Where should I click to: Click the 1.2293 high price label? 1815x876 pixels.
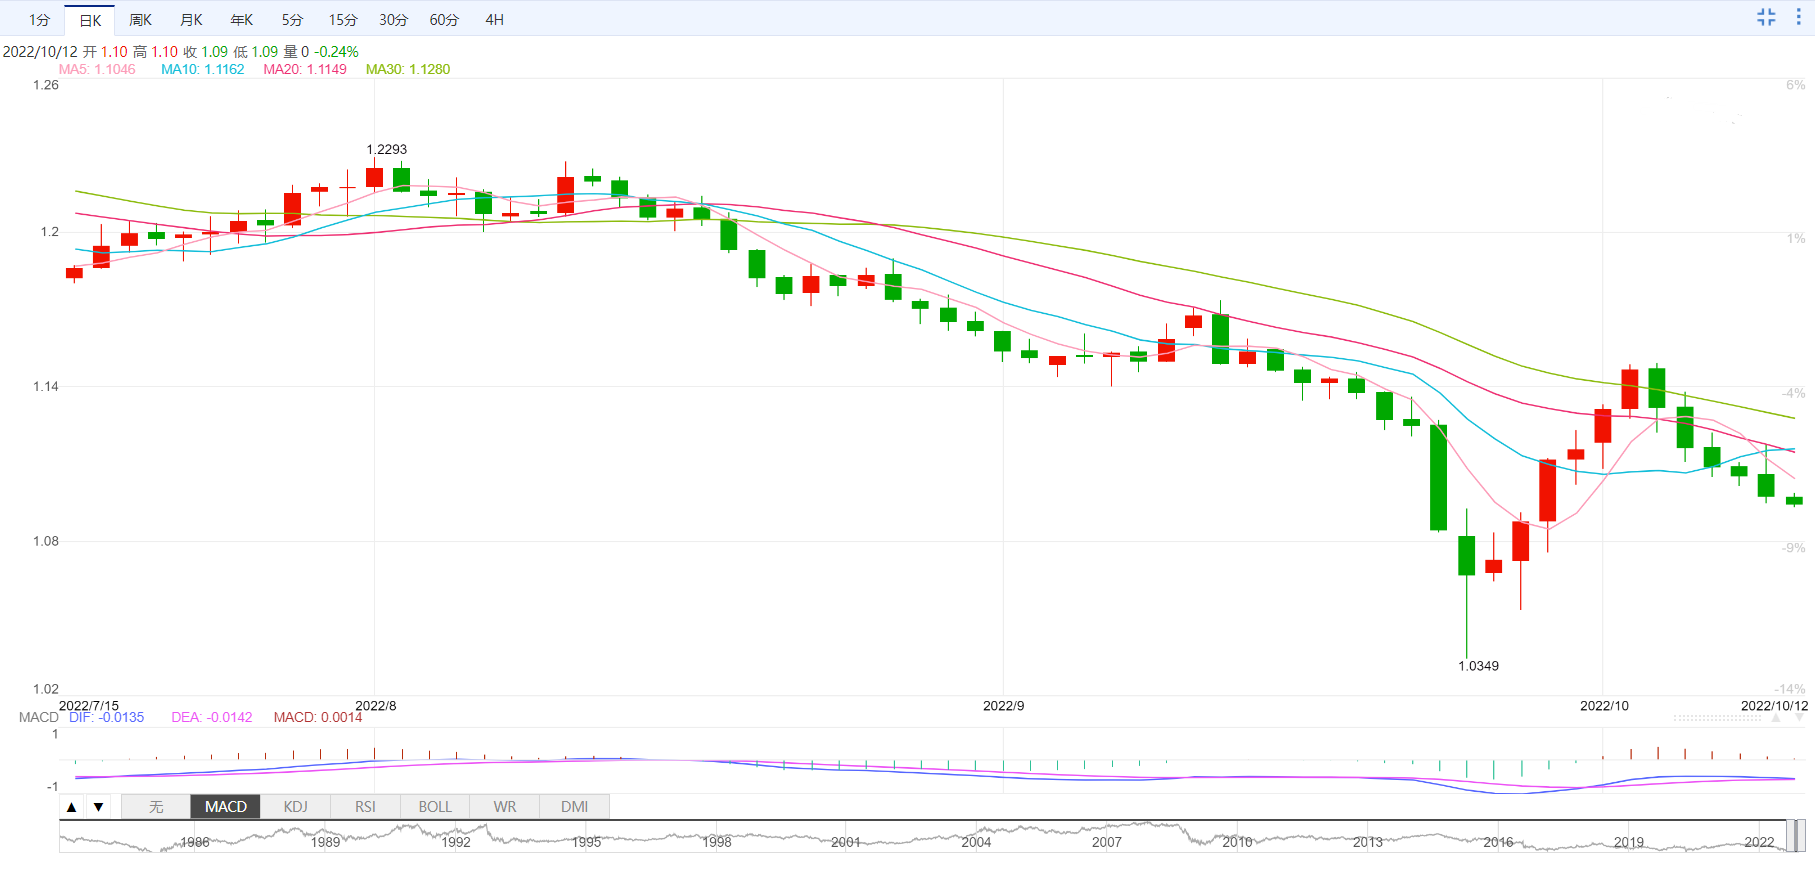[387, 149]
